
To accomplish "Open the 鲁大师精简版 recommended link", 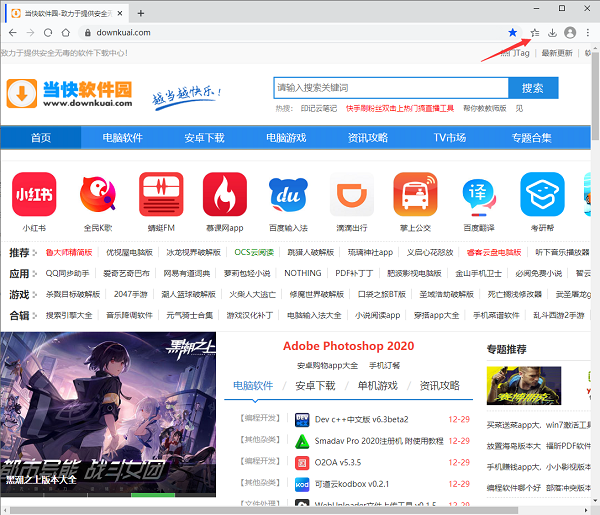I will 69,252.
